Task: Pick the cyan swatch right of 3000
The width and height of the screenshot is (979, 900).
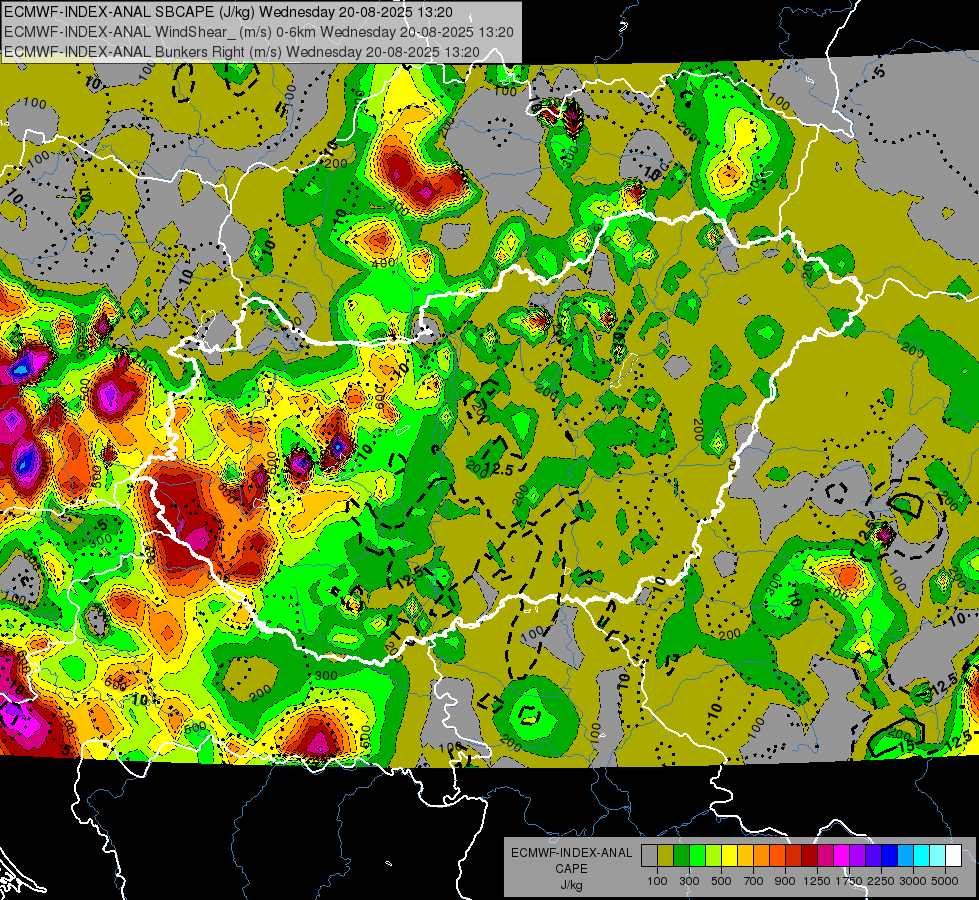Action: (x=922, y=856)
